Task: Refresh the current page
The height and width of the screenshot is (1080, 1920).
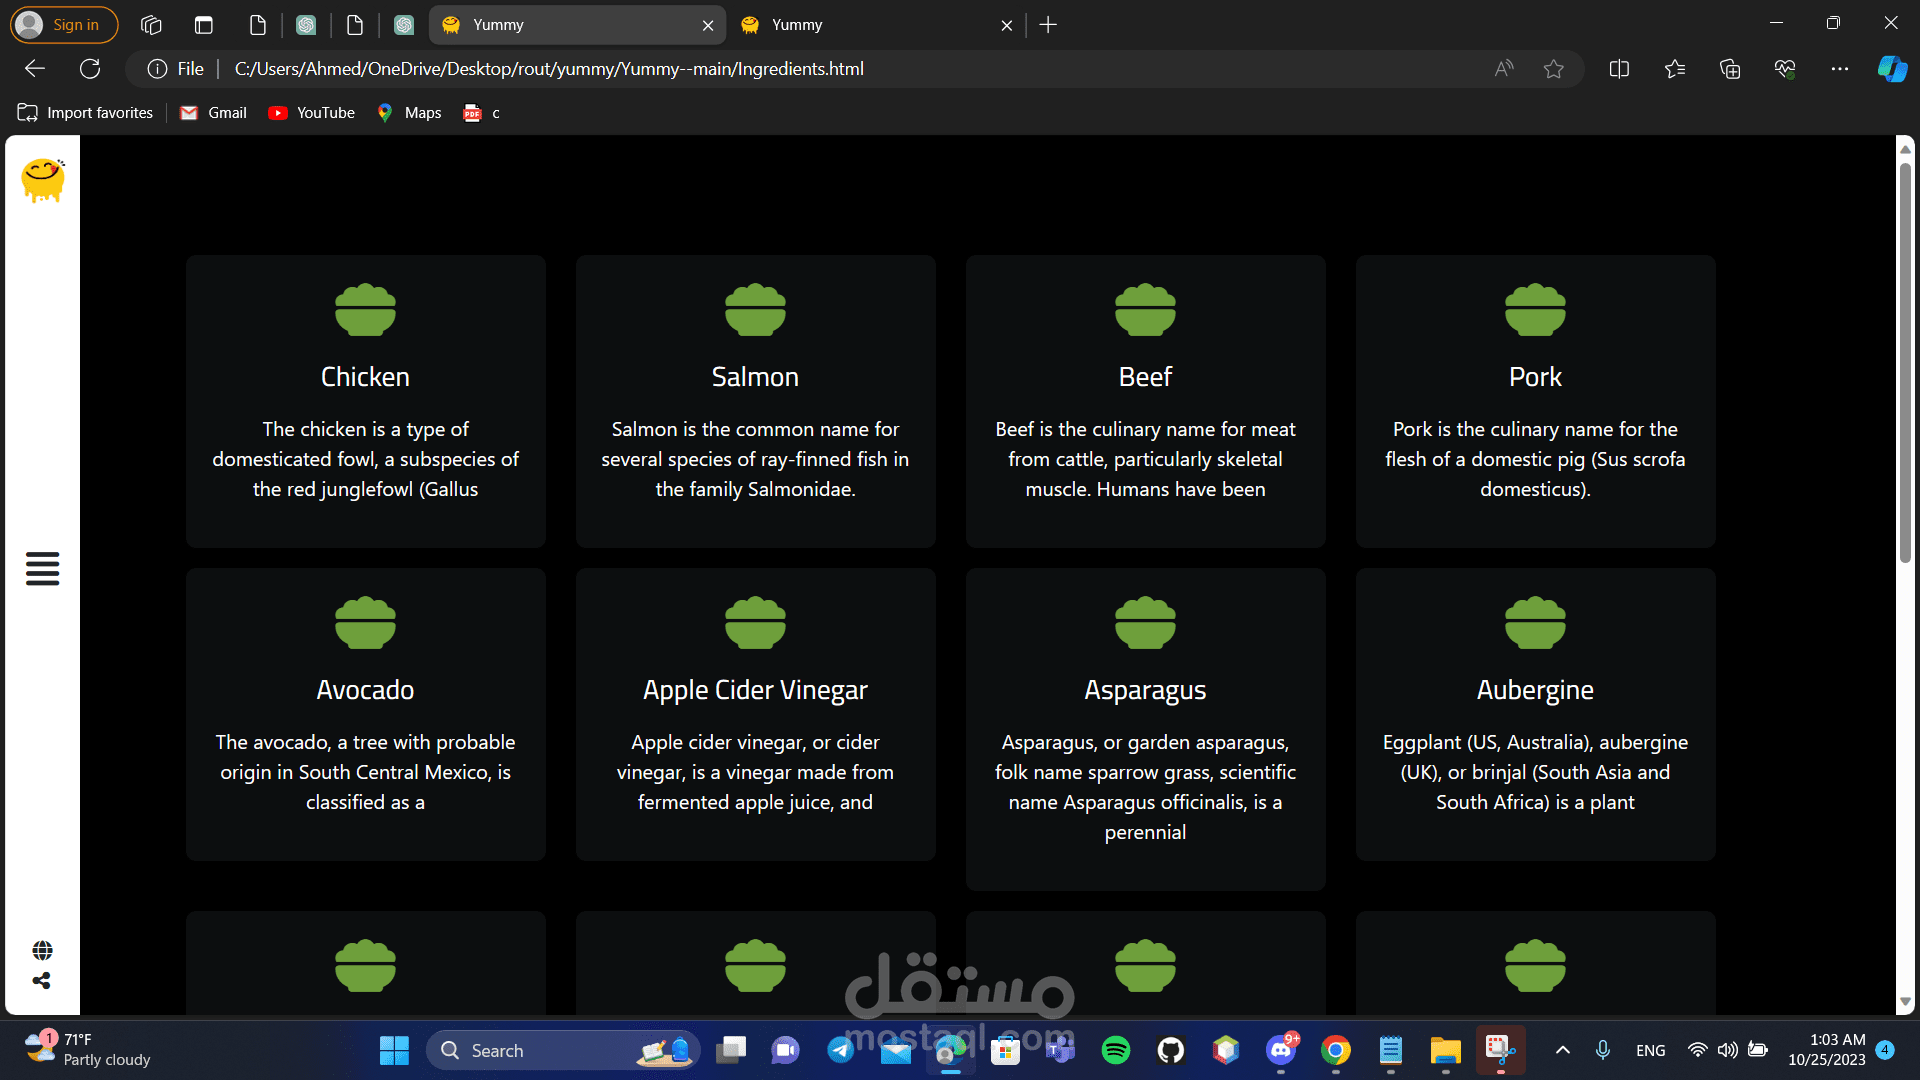Action: pos(90,69)
